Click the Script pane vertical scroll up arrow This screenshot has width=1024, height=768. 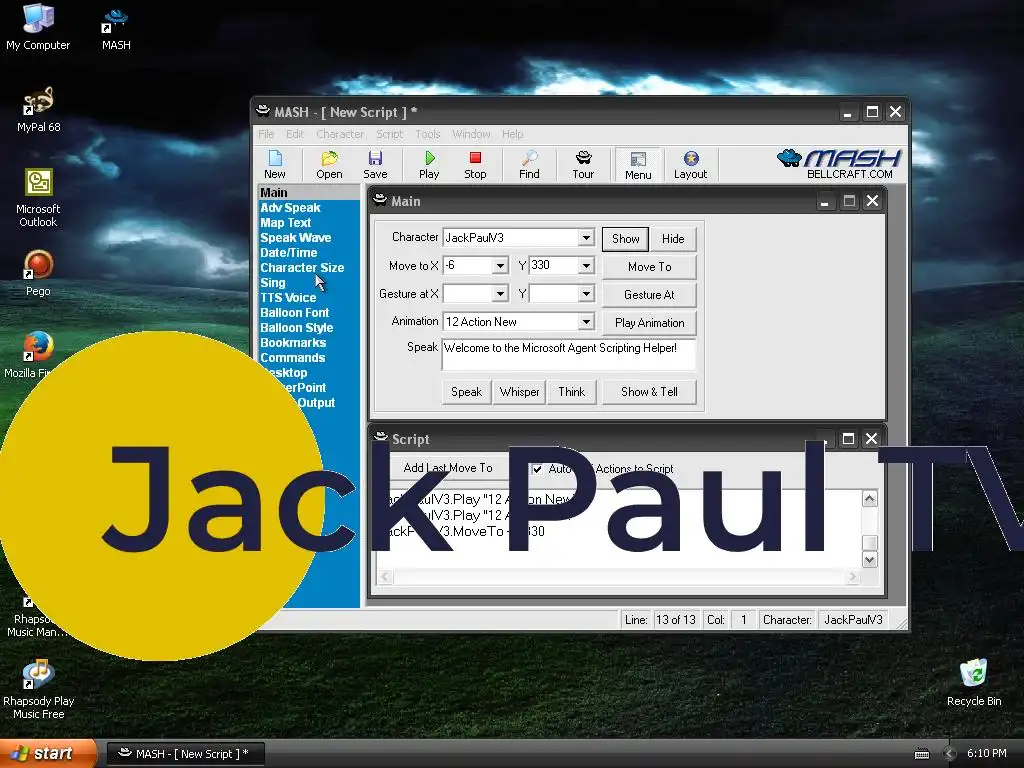869,499
